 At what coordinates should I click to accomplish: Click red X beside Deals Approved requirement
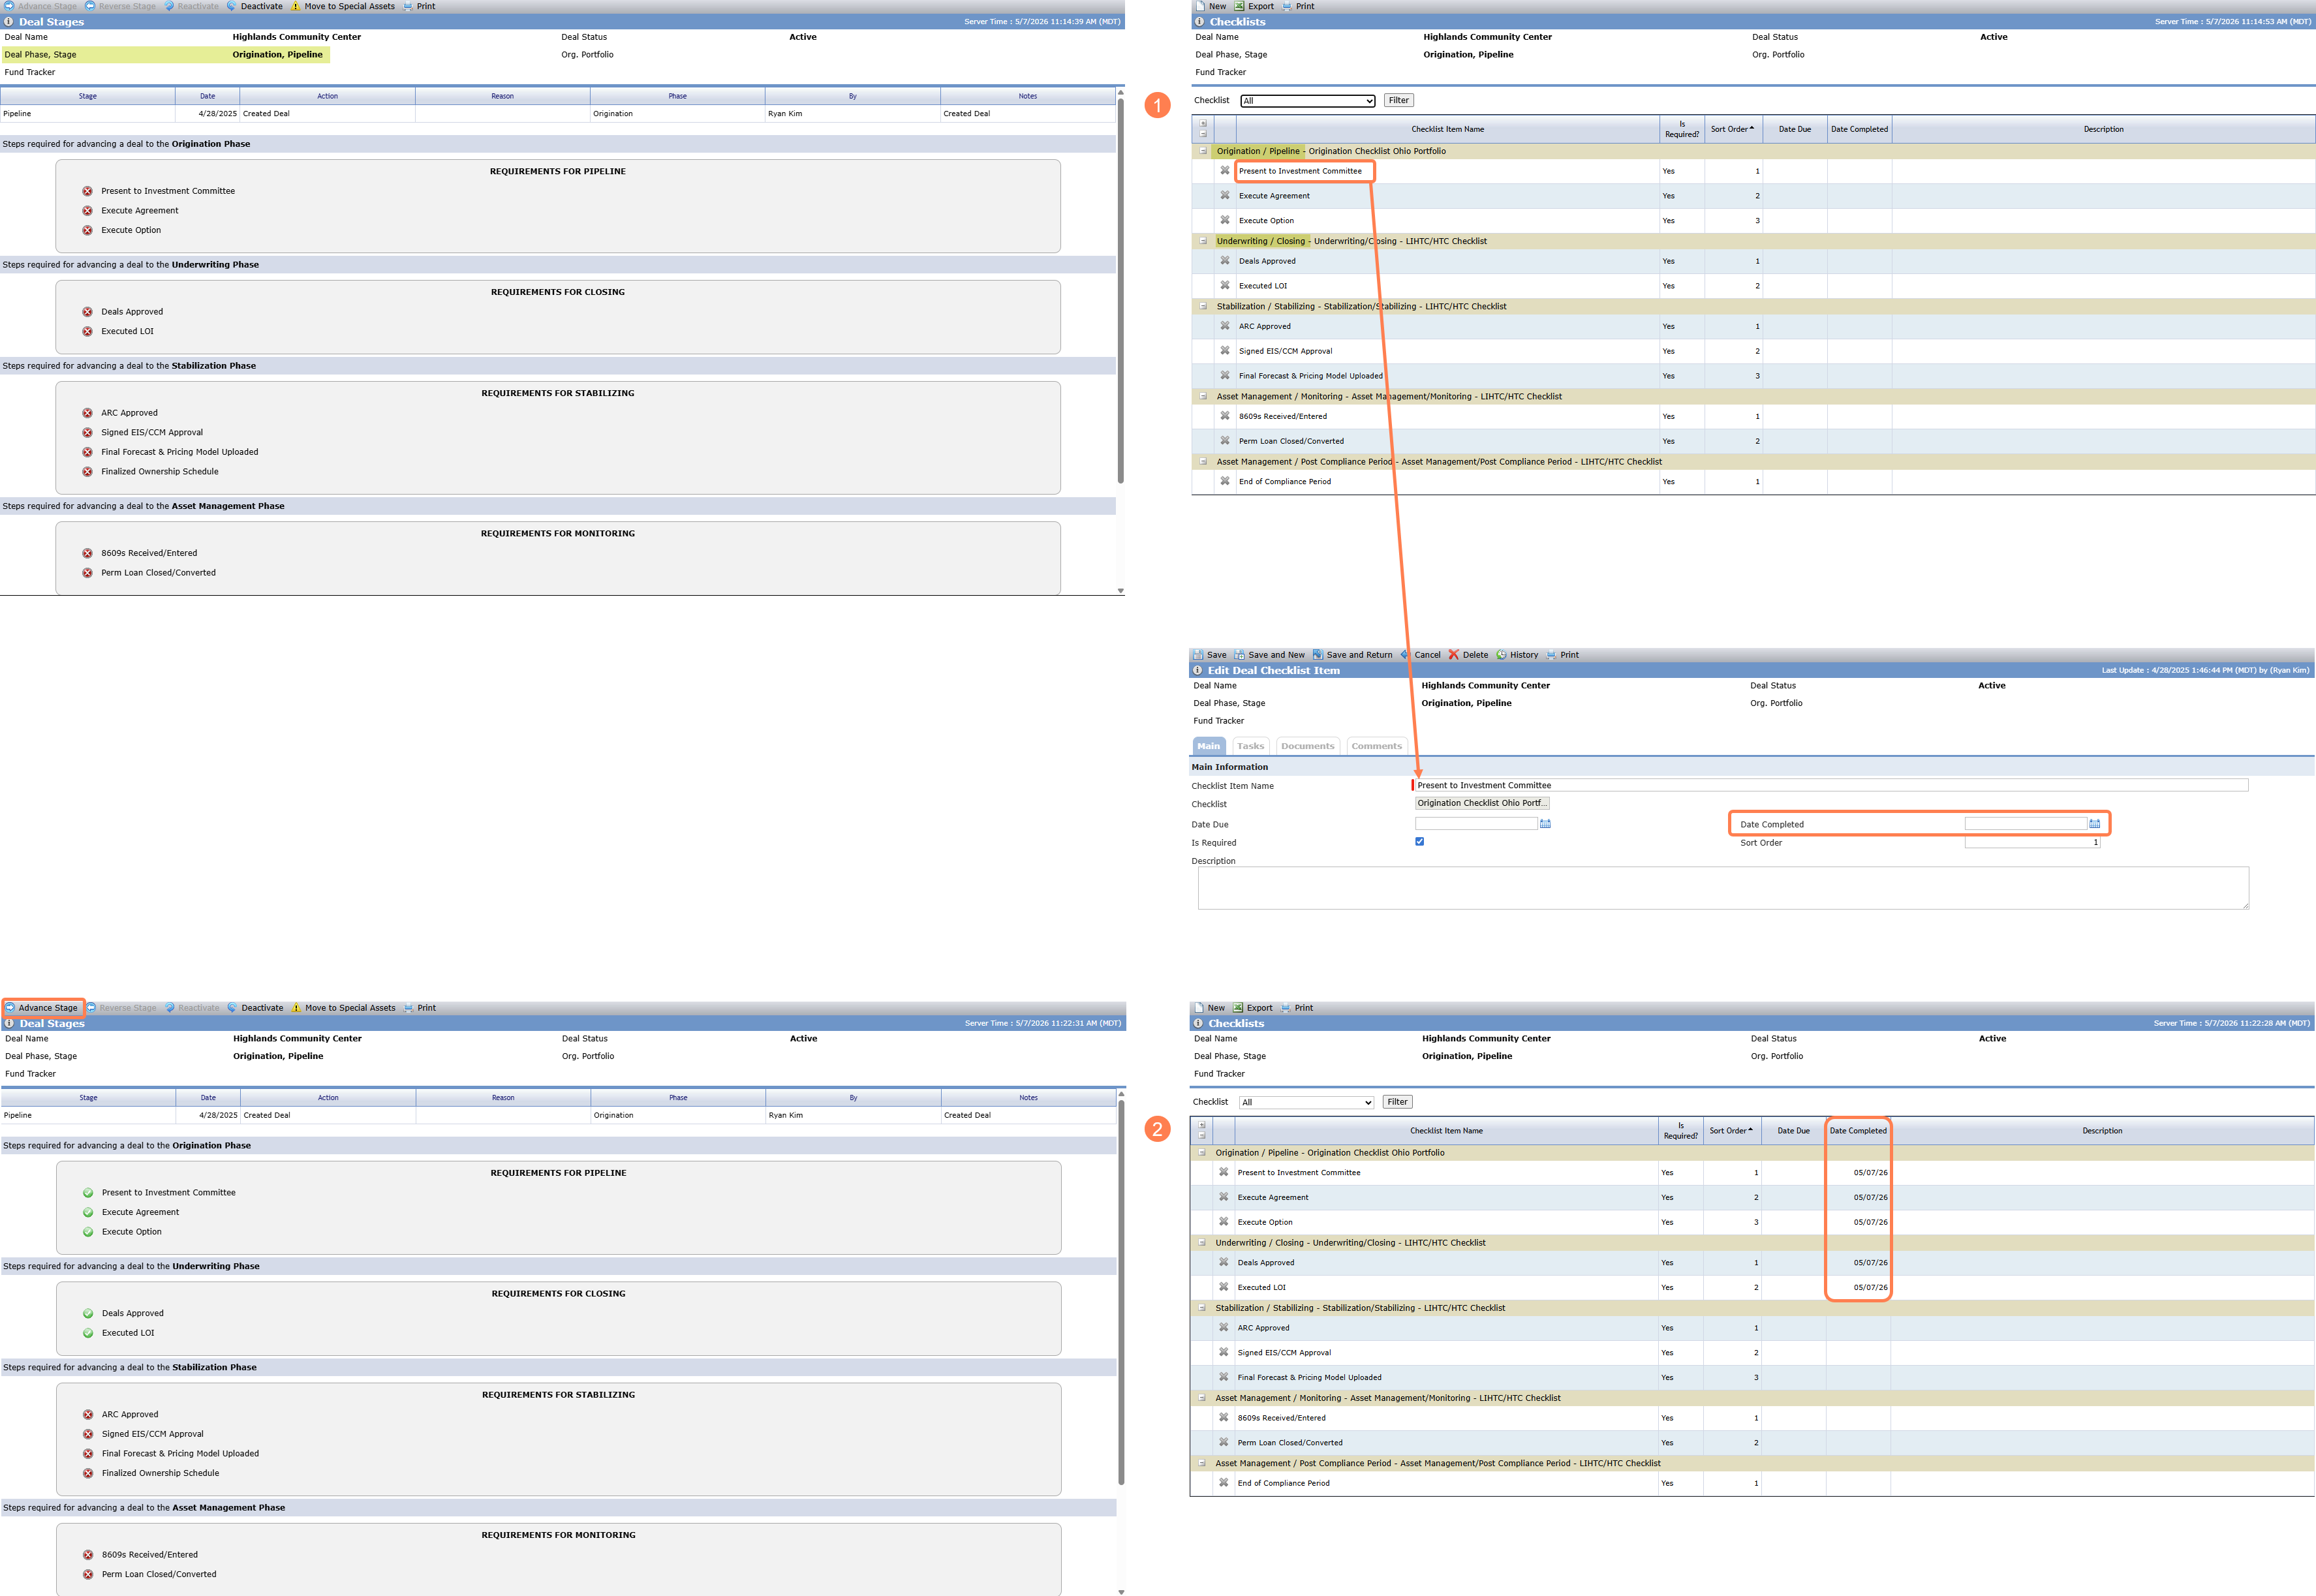87,312
